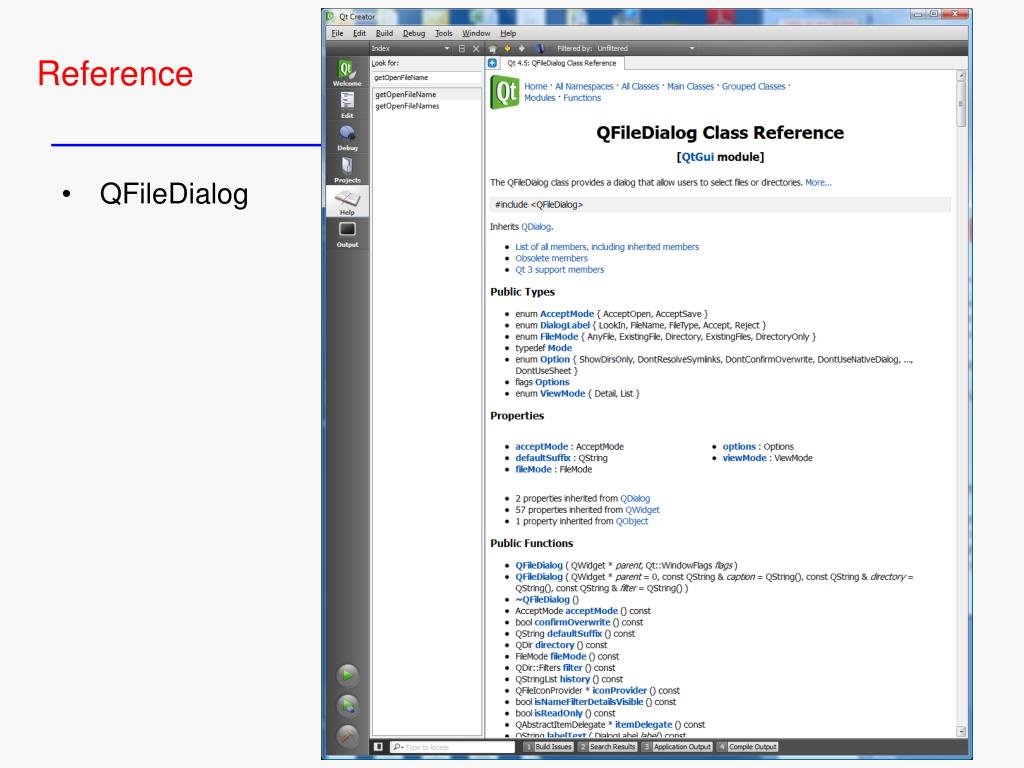The height and width of the screenshot is (768, 1024).
Task: Click the Build hammer button
Action: pos(347,736)
